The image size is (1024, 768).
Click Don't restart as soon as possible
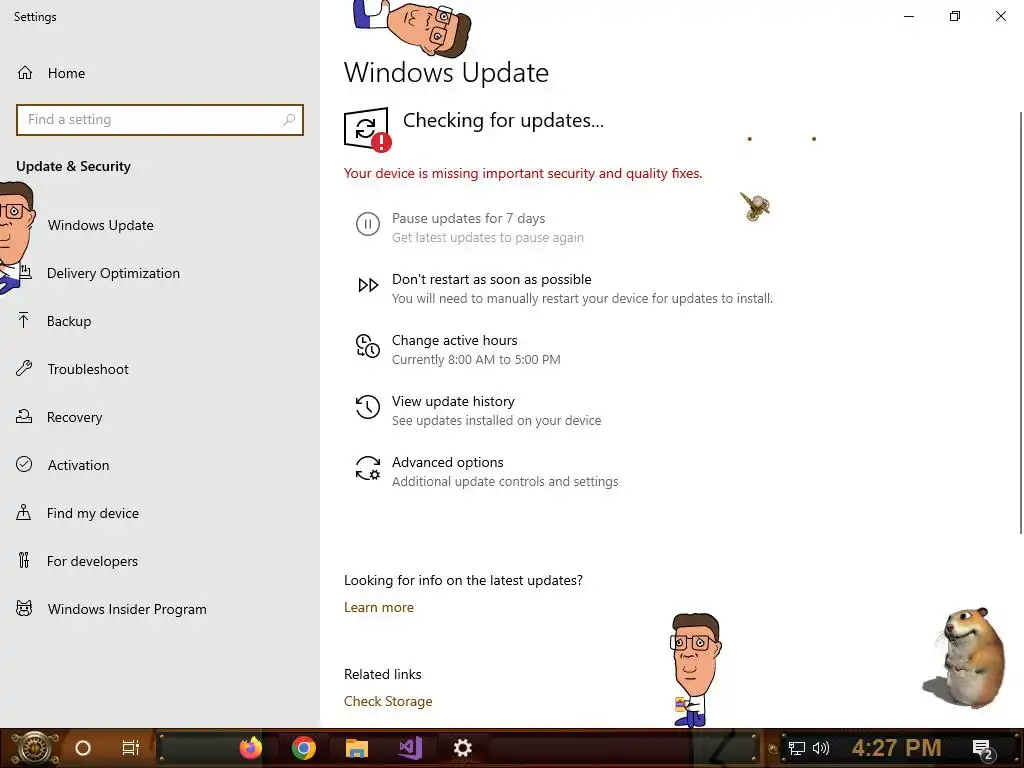coord(492,279)
